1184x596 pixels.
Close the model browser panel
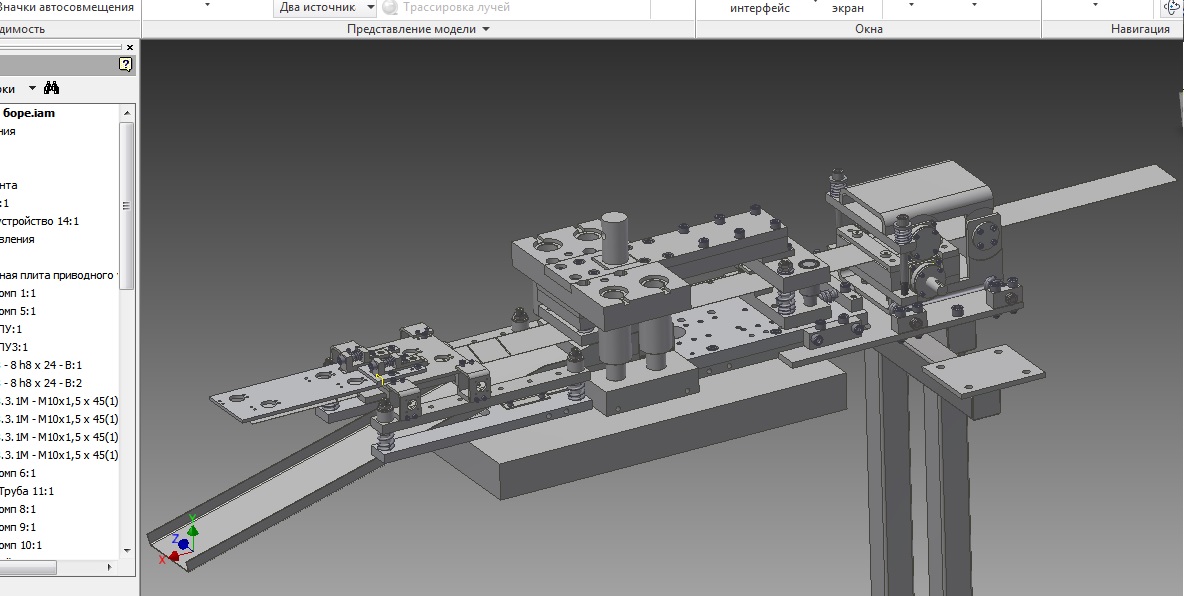pos(130,47)
